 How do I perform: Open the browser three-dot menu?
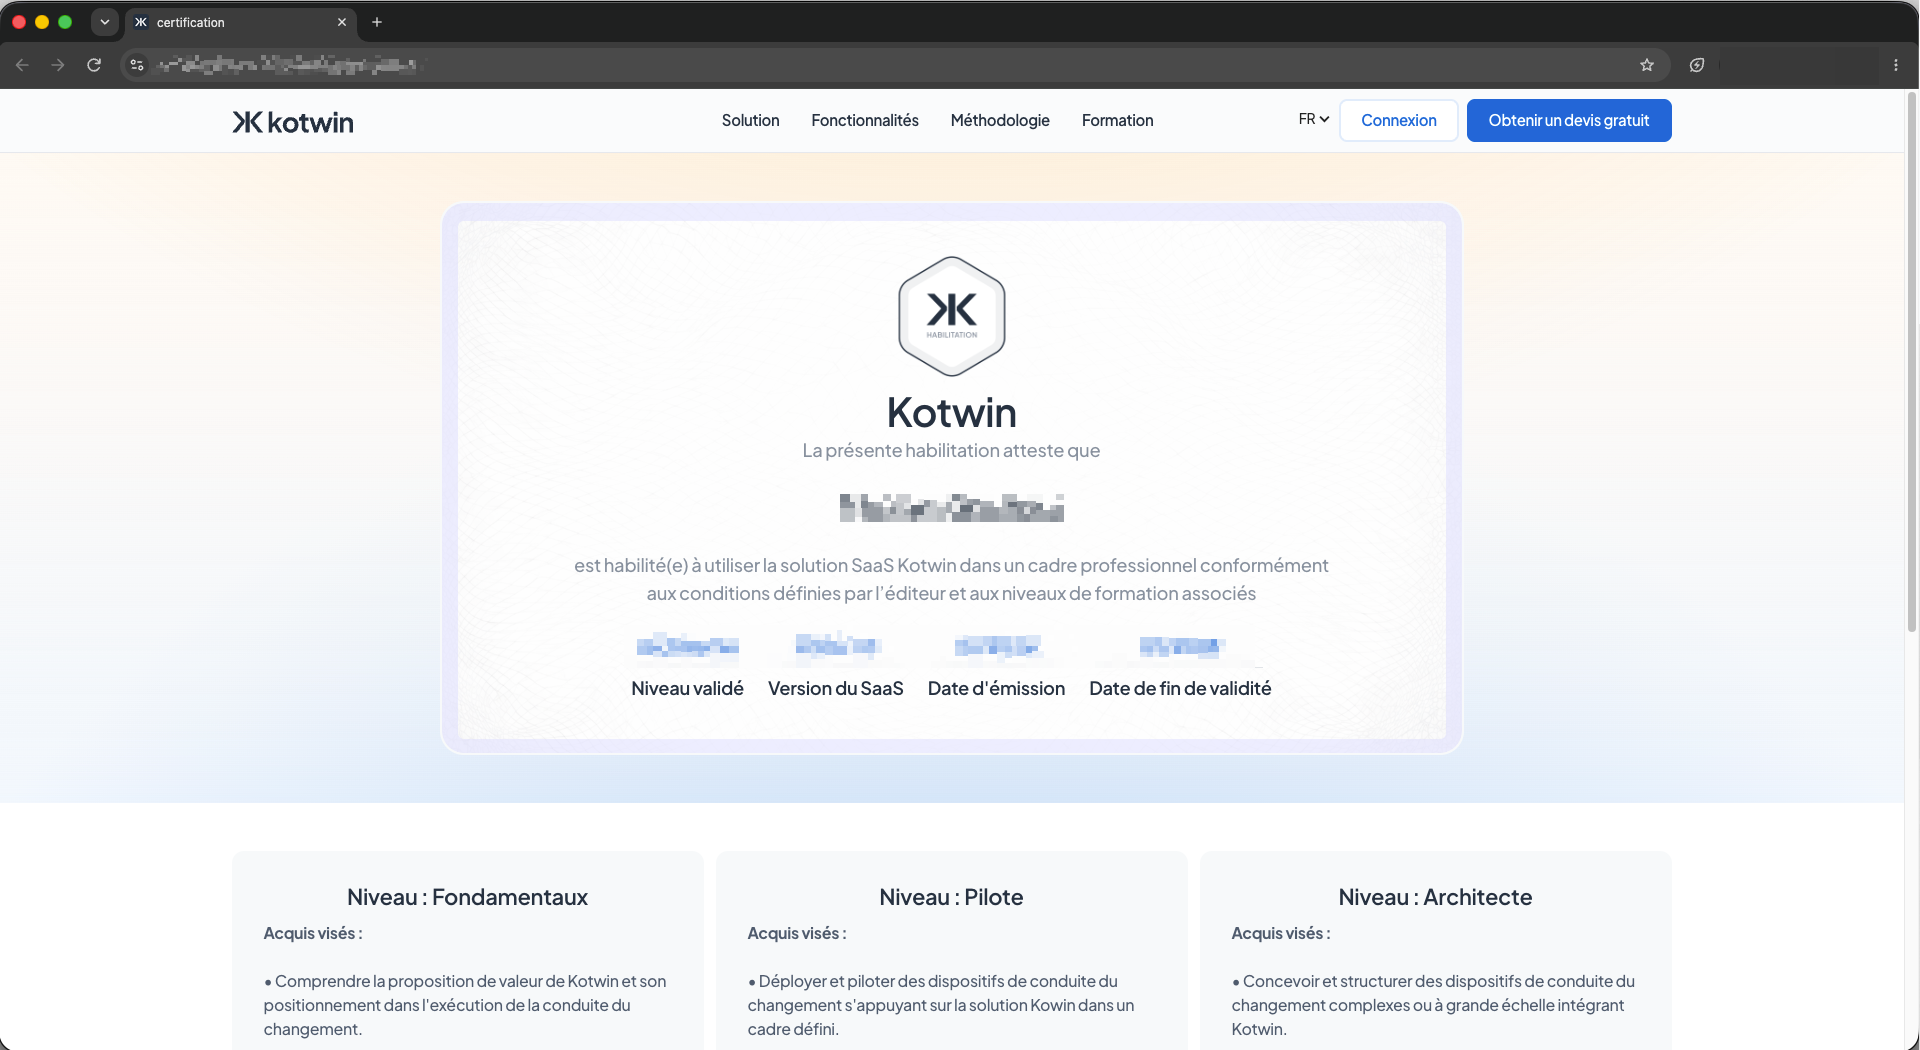pyautogui.click(x=1896, y=65)
